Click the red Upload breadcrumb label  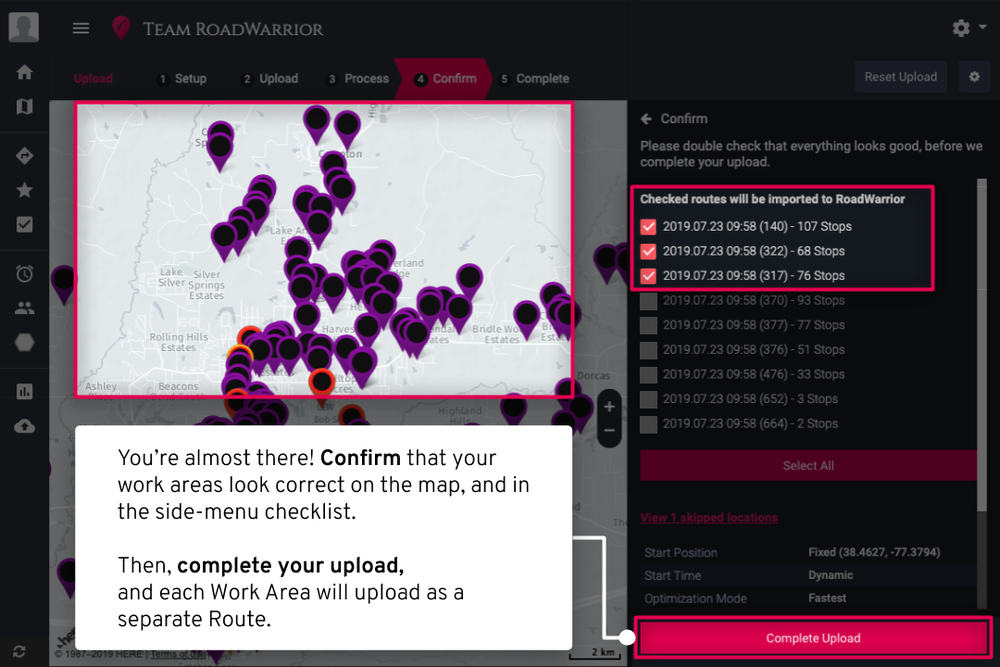tap(93, 78)
